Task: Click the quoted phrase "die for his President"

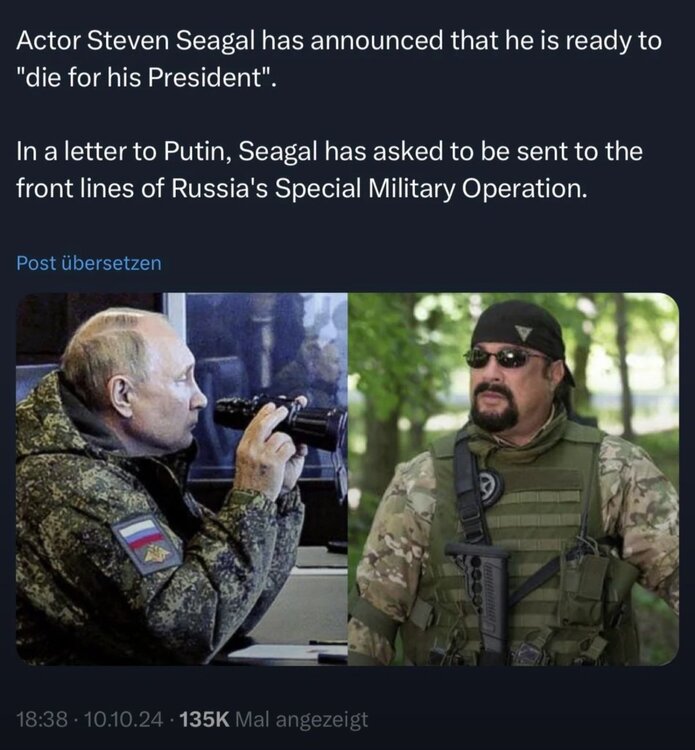Action: [x=144, y=79]
